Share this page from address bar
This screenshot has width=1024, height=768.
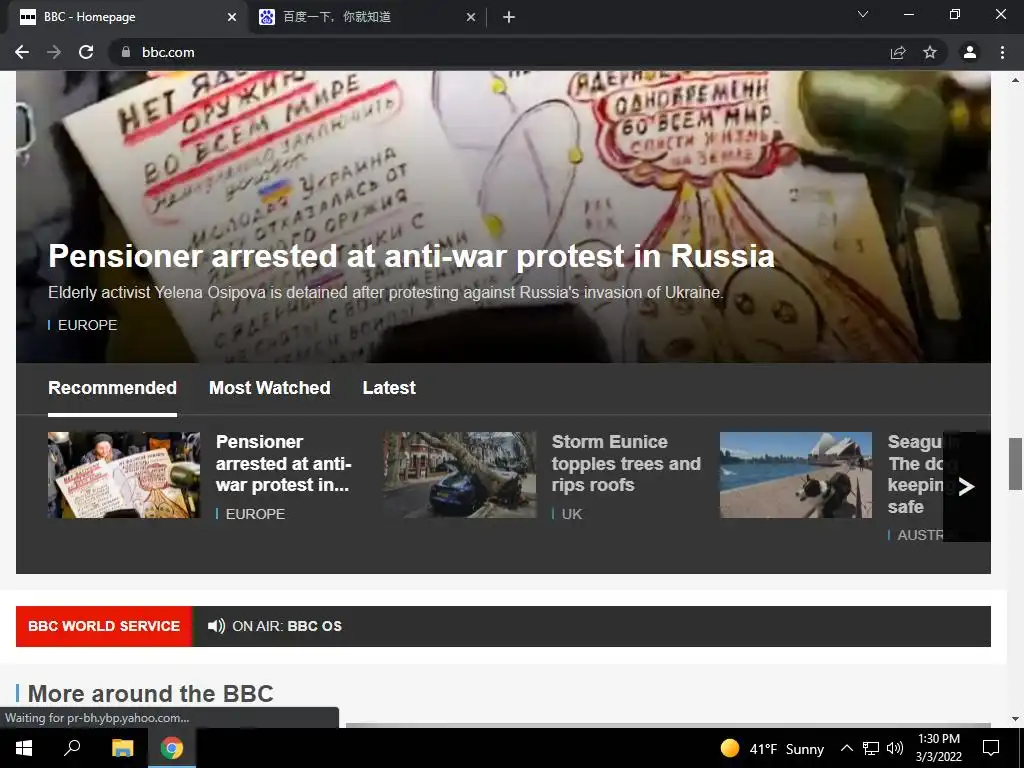898,52
